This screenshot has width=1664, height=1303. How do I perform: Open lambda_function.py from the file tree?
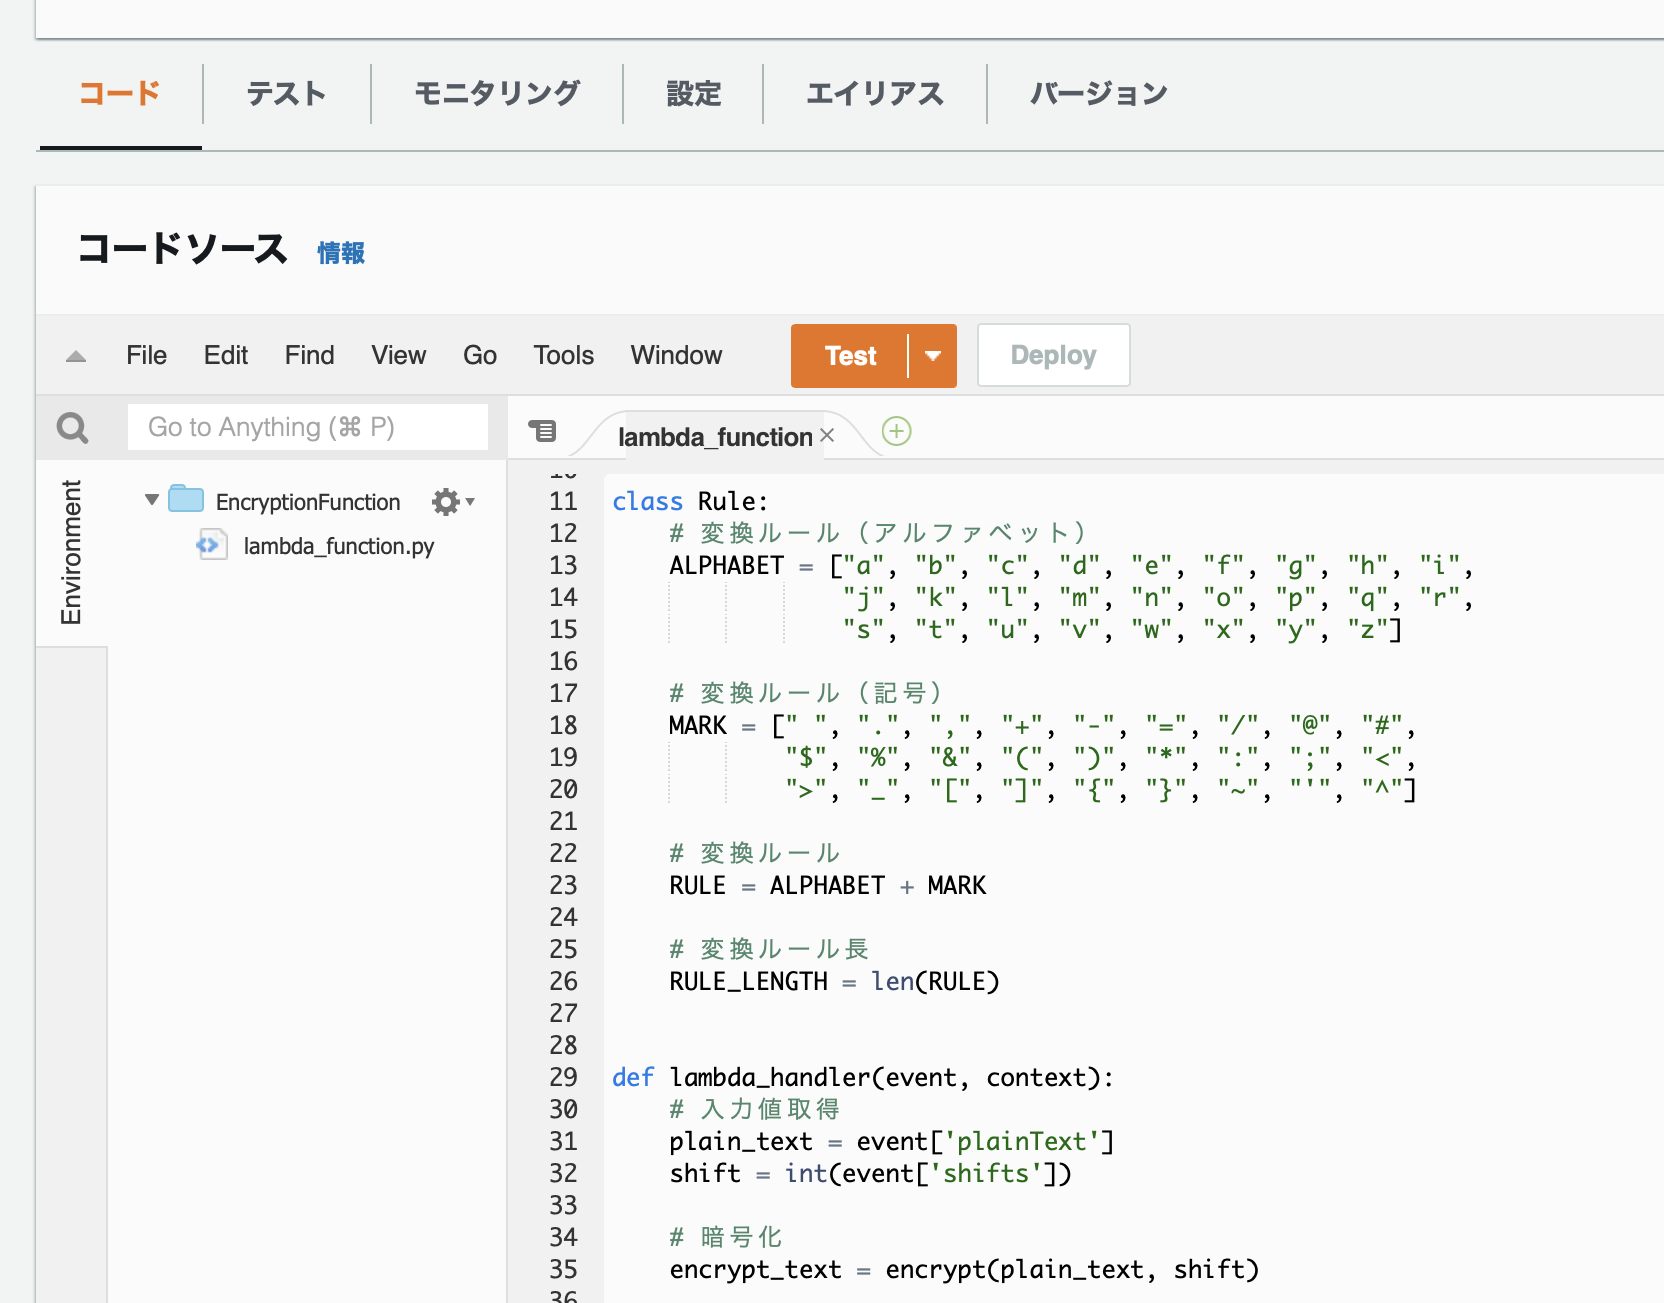coord(339,546)
